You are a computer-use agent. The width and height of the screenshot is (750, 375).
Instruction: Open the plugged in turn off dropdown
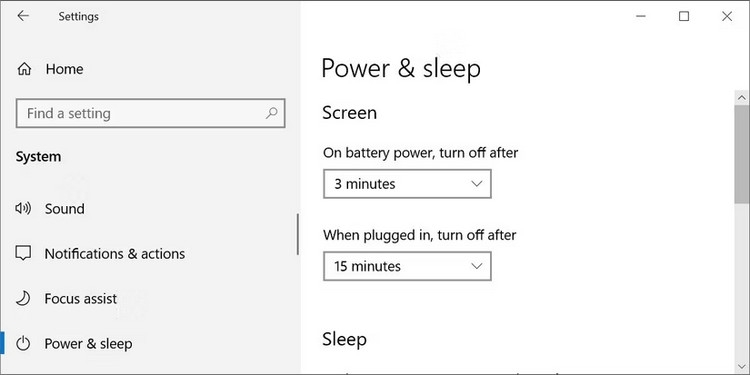[x=407, y=266]
